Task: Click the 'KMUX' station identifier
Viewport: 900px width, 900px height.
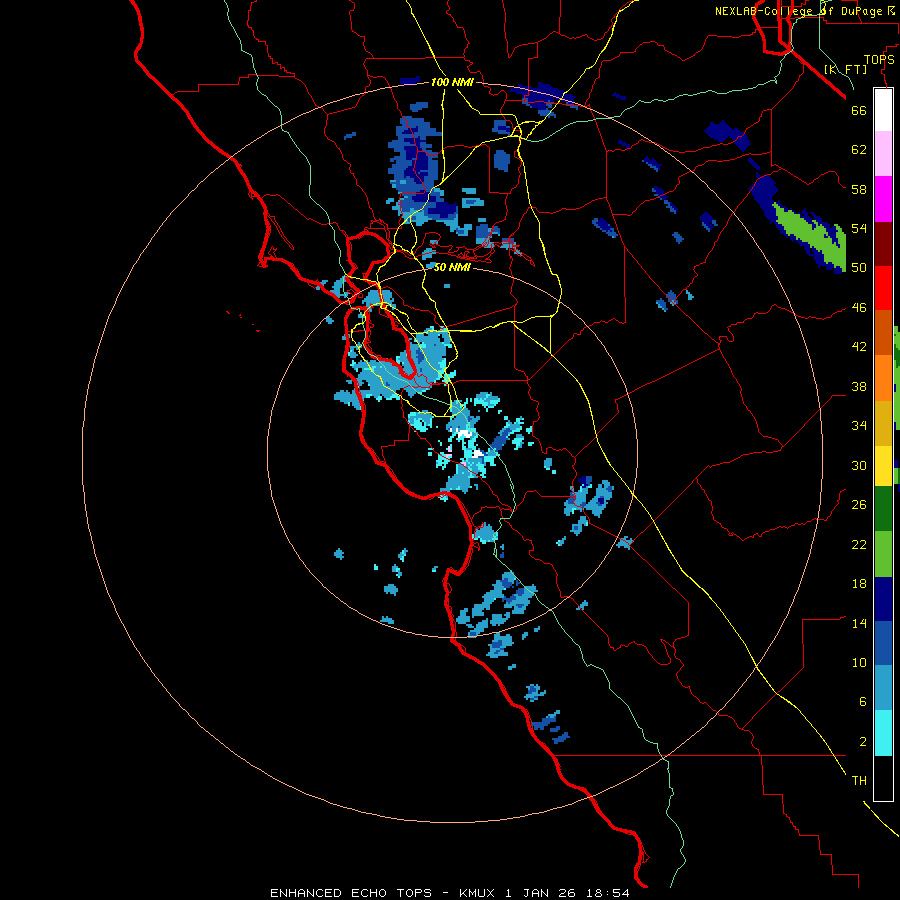Action: click(476, 893)
